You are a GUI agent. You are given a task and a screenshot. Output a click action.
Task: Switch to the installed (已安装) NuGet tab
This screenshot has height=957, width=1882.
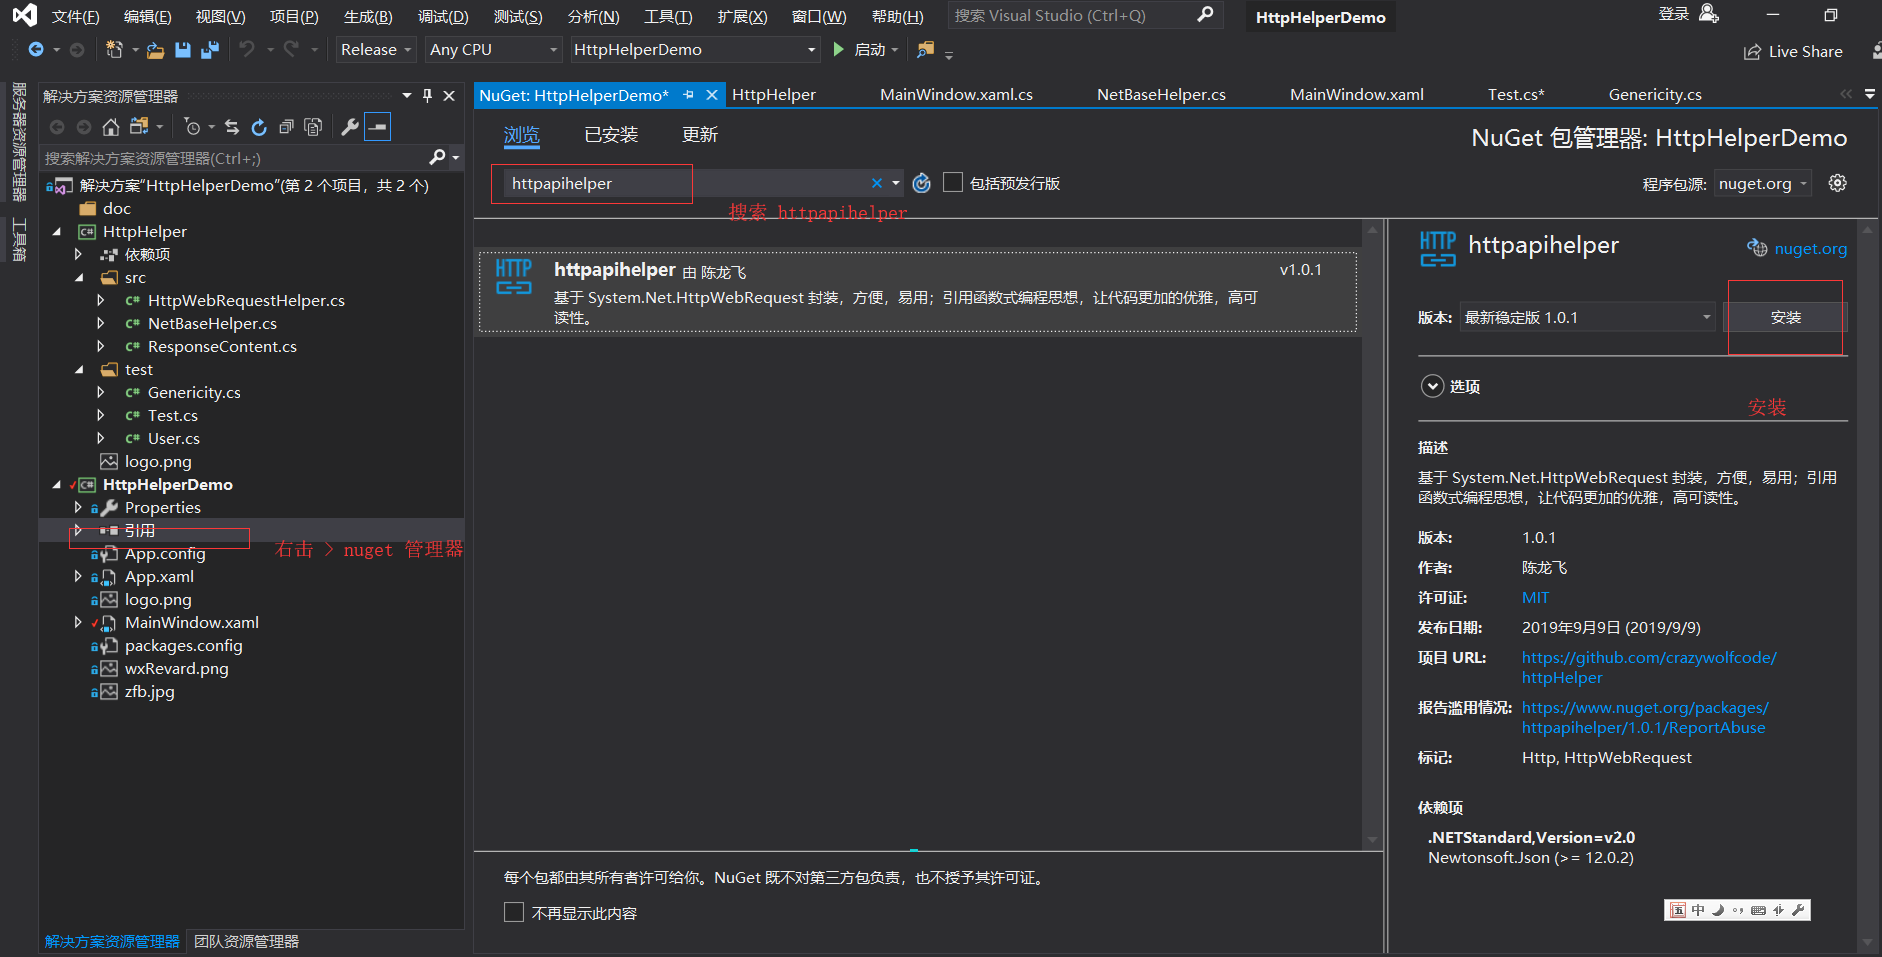point(611,134)
